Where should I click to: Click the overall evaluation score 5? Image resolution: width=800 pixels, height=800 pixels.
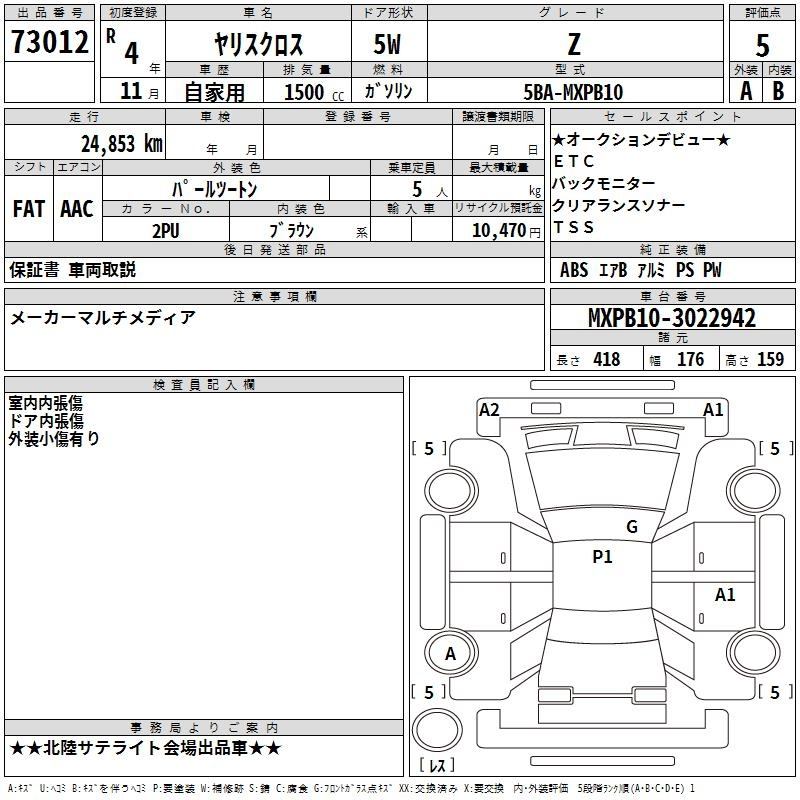(762, 44)
